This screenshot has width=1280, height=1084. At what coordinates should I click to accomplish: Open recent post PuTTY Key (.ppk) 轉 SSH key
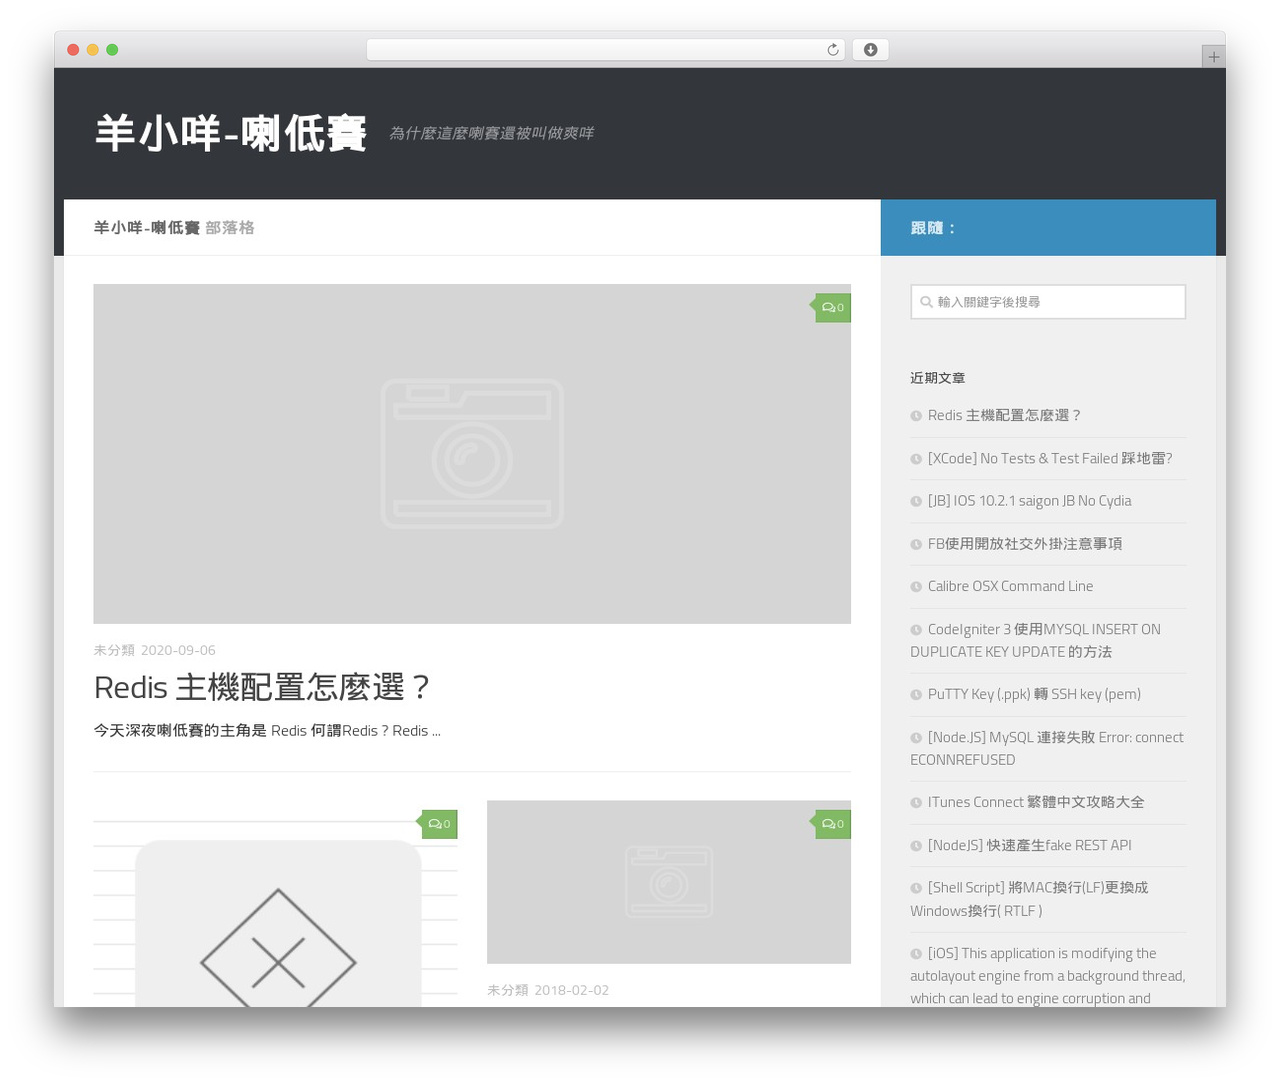(x=1034, y=695)
